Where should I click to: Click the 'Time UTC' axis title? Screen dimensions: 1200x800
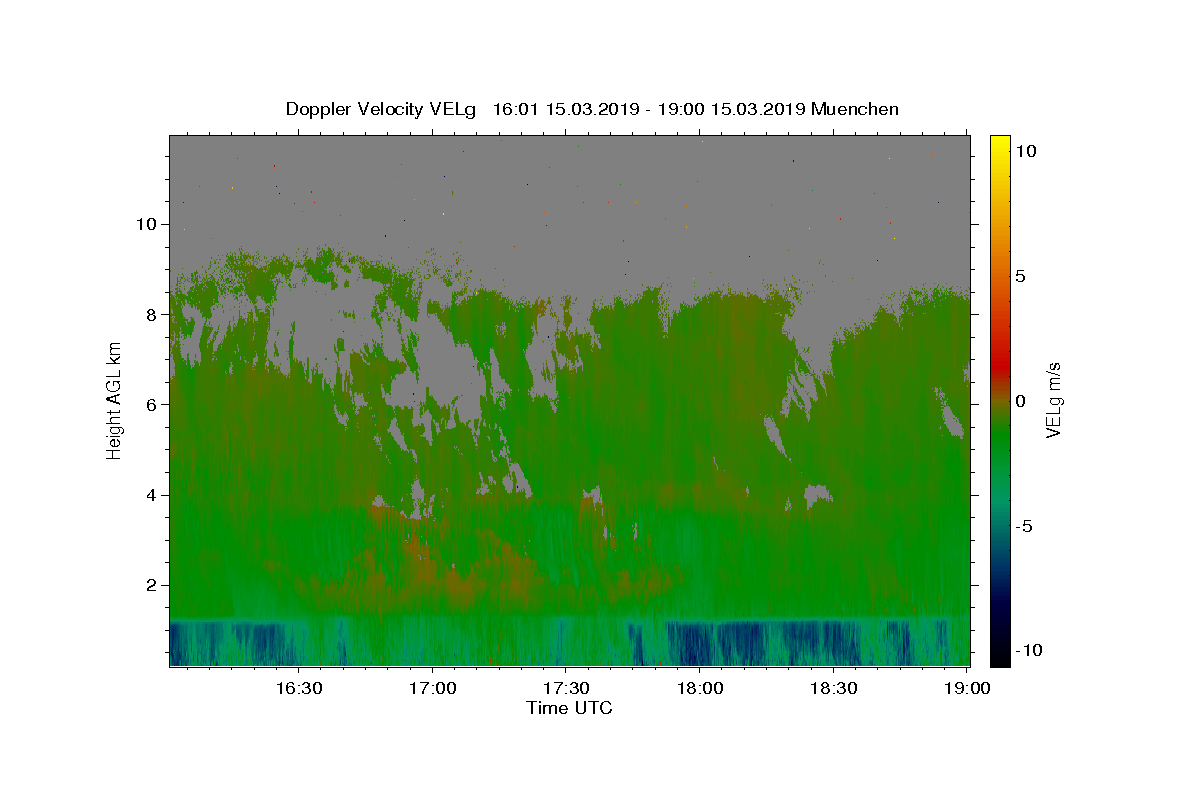pyautogui.click(x=569, y=708)
